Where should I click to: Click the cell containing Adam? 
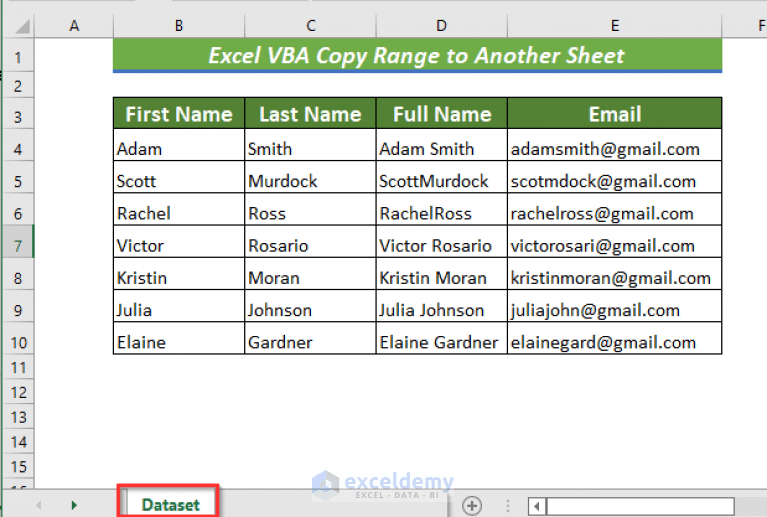179,145
